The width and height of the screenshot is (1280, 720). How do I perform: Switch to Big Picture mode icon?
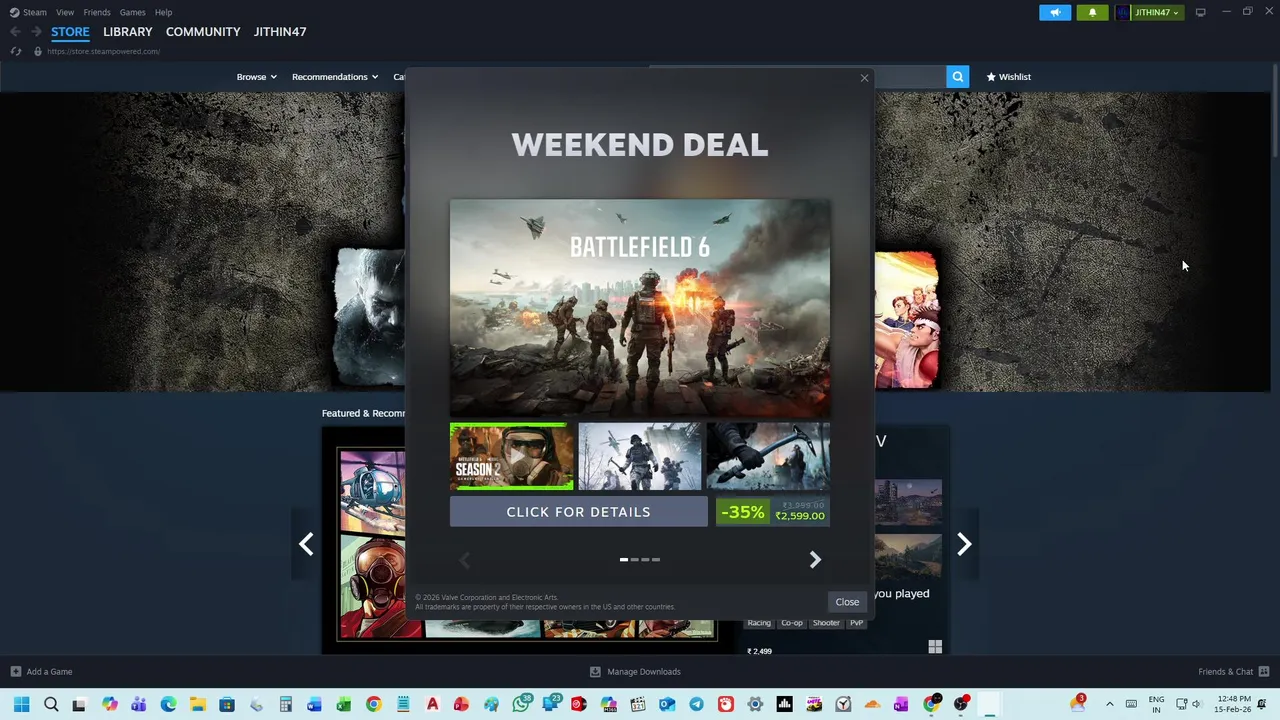click(1201, 12)
